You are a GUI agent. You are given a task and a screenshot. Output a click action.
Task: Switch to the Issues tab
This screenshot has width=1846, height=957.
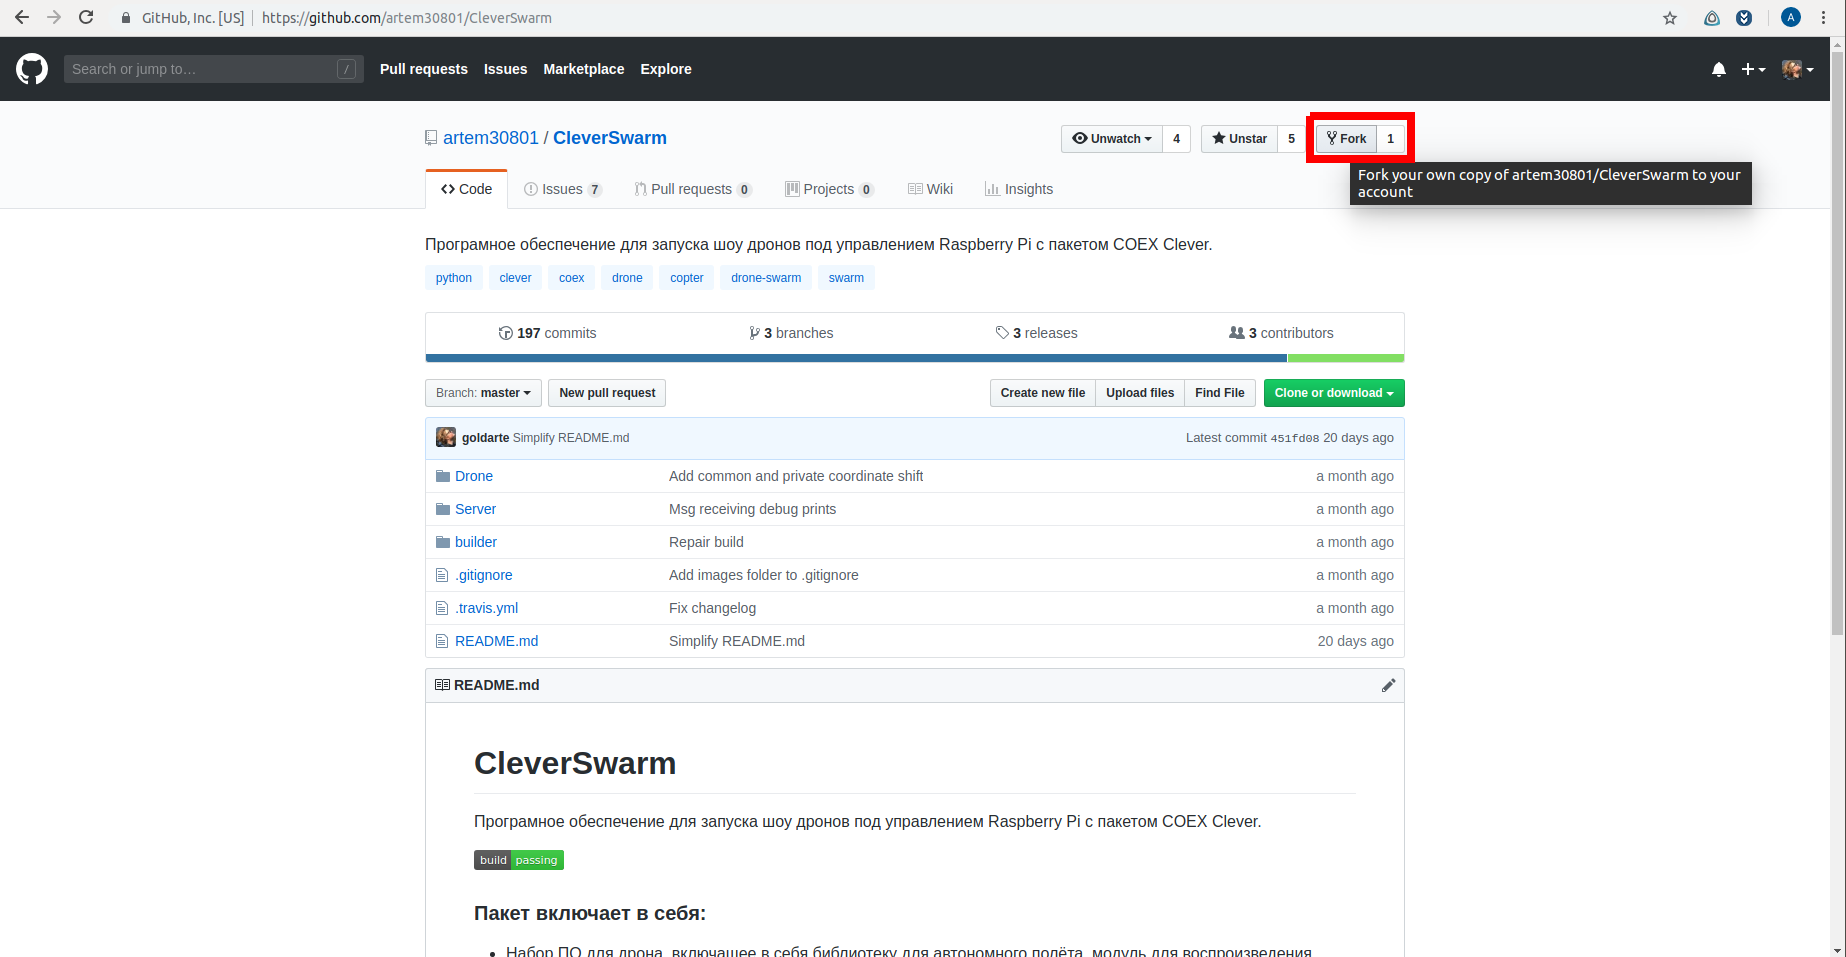point(562,189)
